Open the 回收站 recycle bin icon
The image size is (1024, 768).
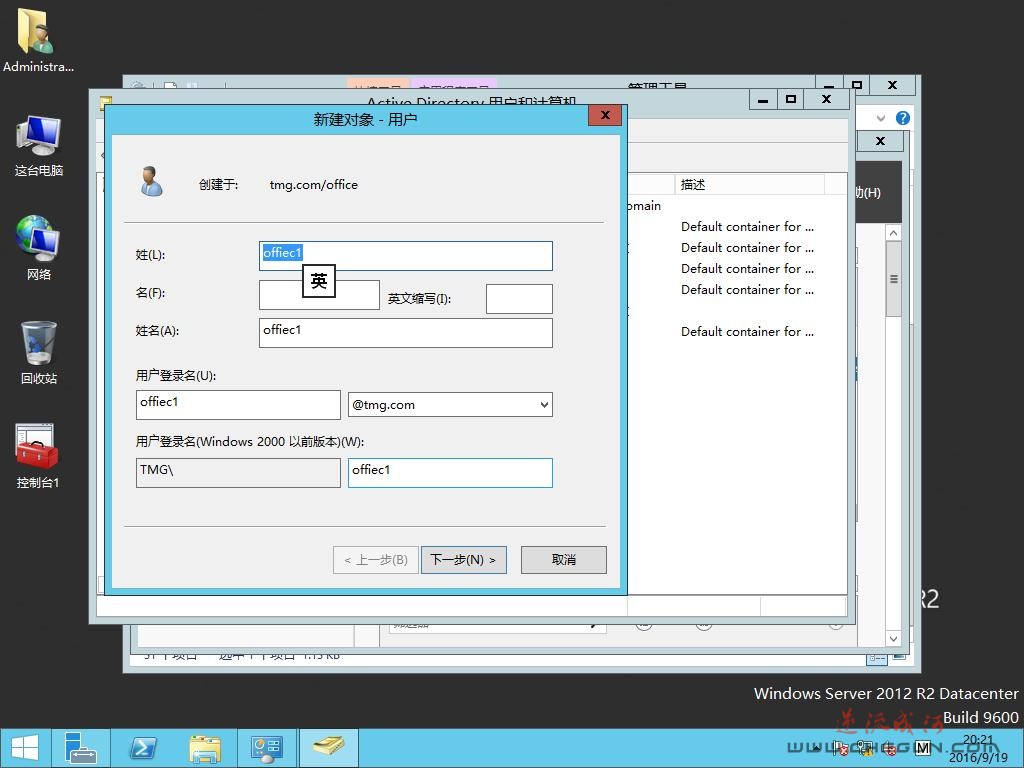tap(39, 353)
